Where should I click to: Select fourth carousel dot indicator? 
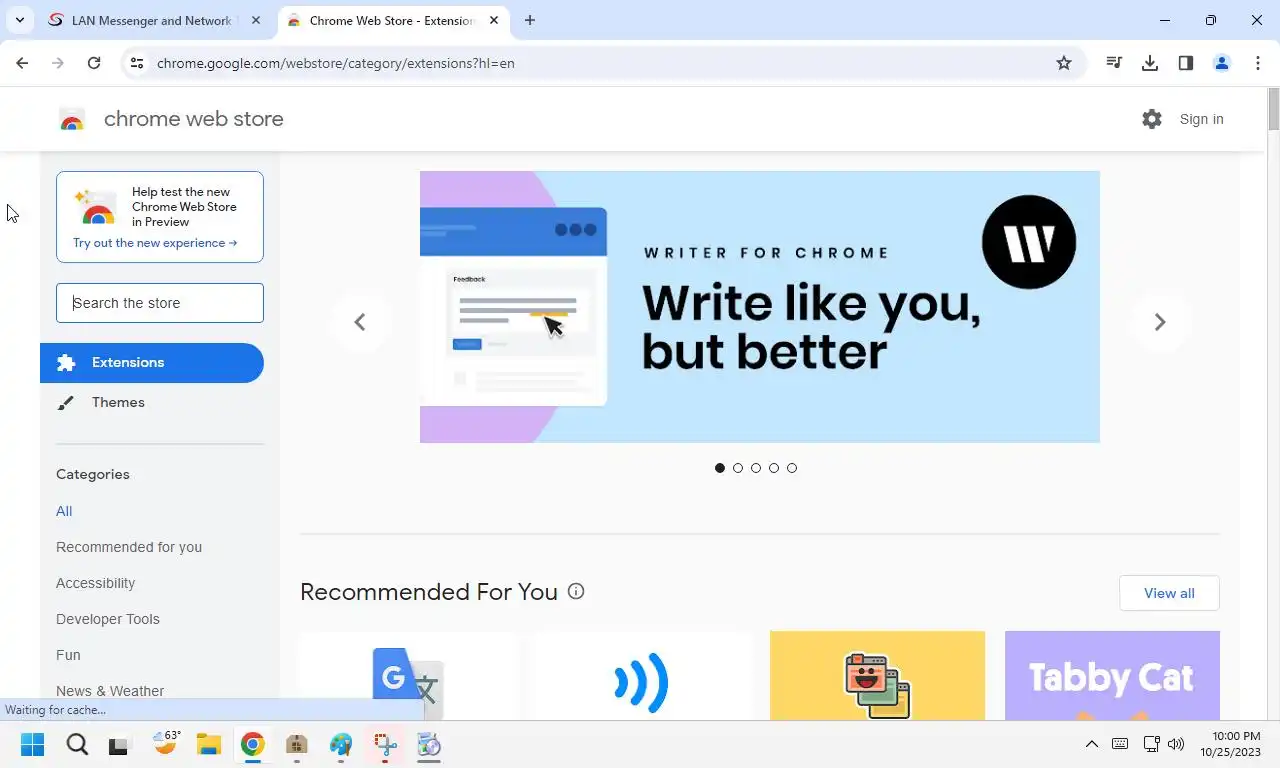pyautogui.click(x=774, y=468)
